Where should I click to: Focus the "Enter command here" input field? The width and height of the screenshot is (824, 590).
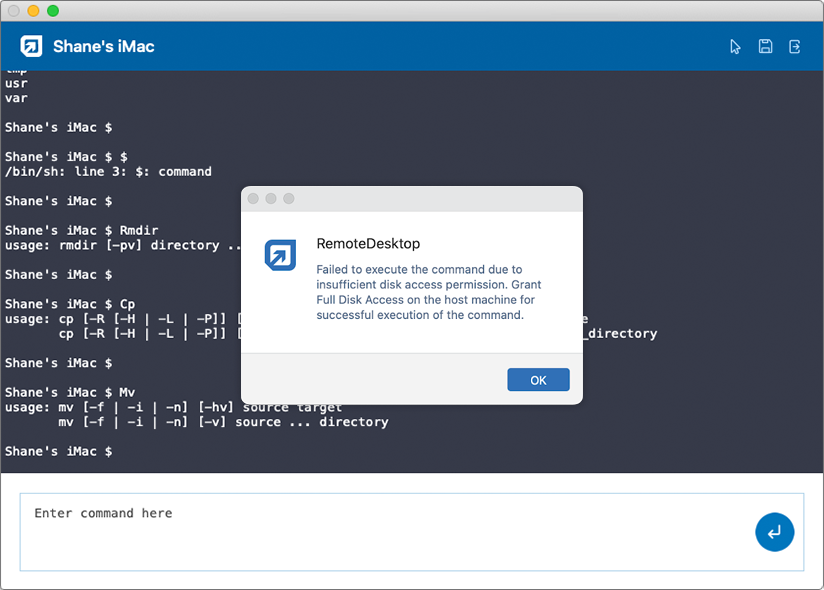point(380,530)
